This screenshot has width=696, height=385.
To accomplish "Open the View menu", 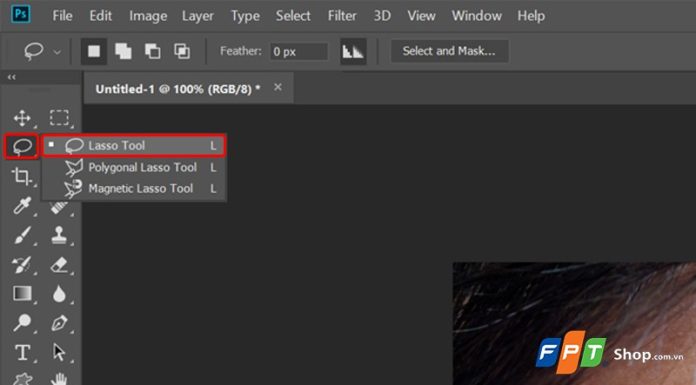I will coord(421,16).
